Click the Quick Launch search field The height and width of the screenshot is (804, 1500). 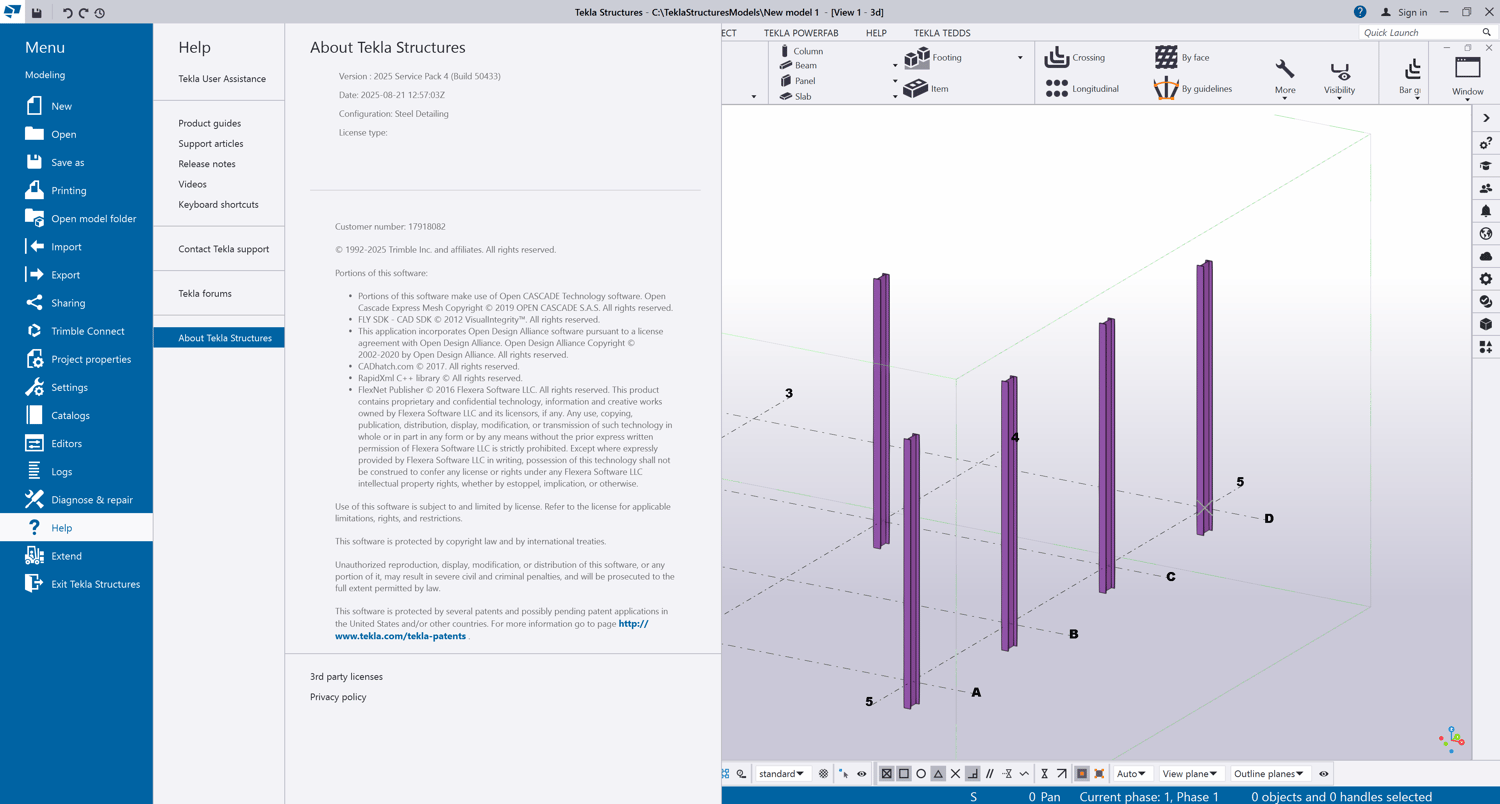coord(1419,33)
